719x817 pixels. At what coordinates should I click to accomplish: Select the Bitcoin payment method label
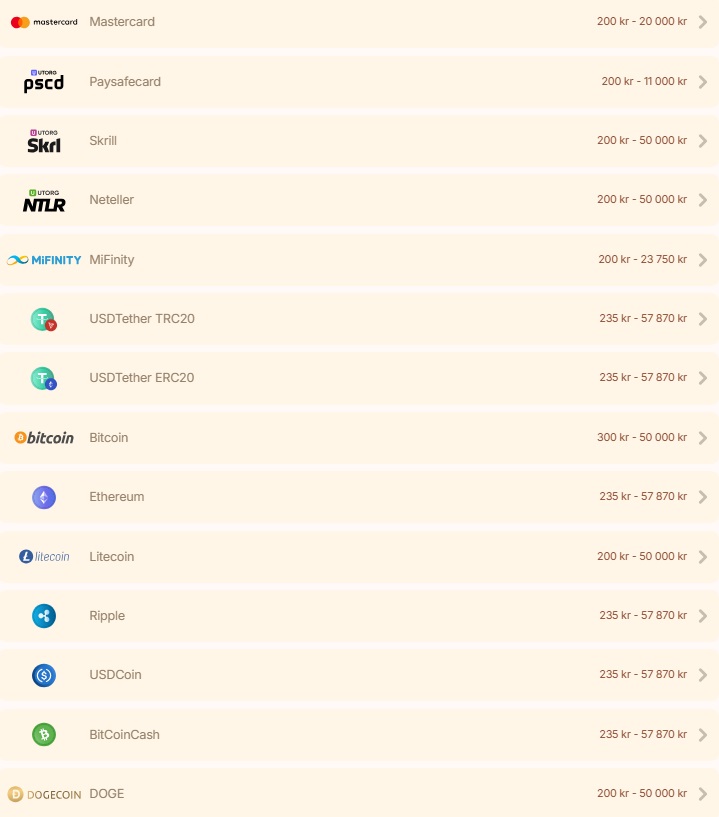pos(109,438)
